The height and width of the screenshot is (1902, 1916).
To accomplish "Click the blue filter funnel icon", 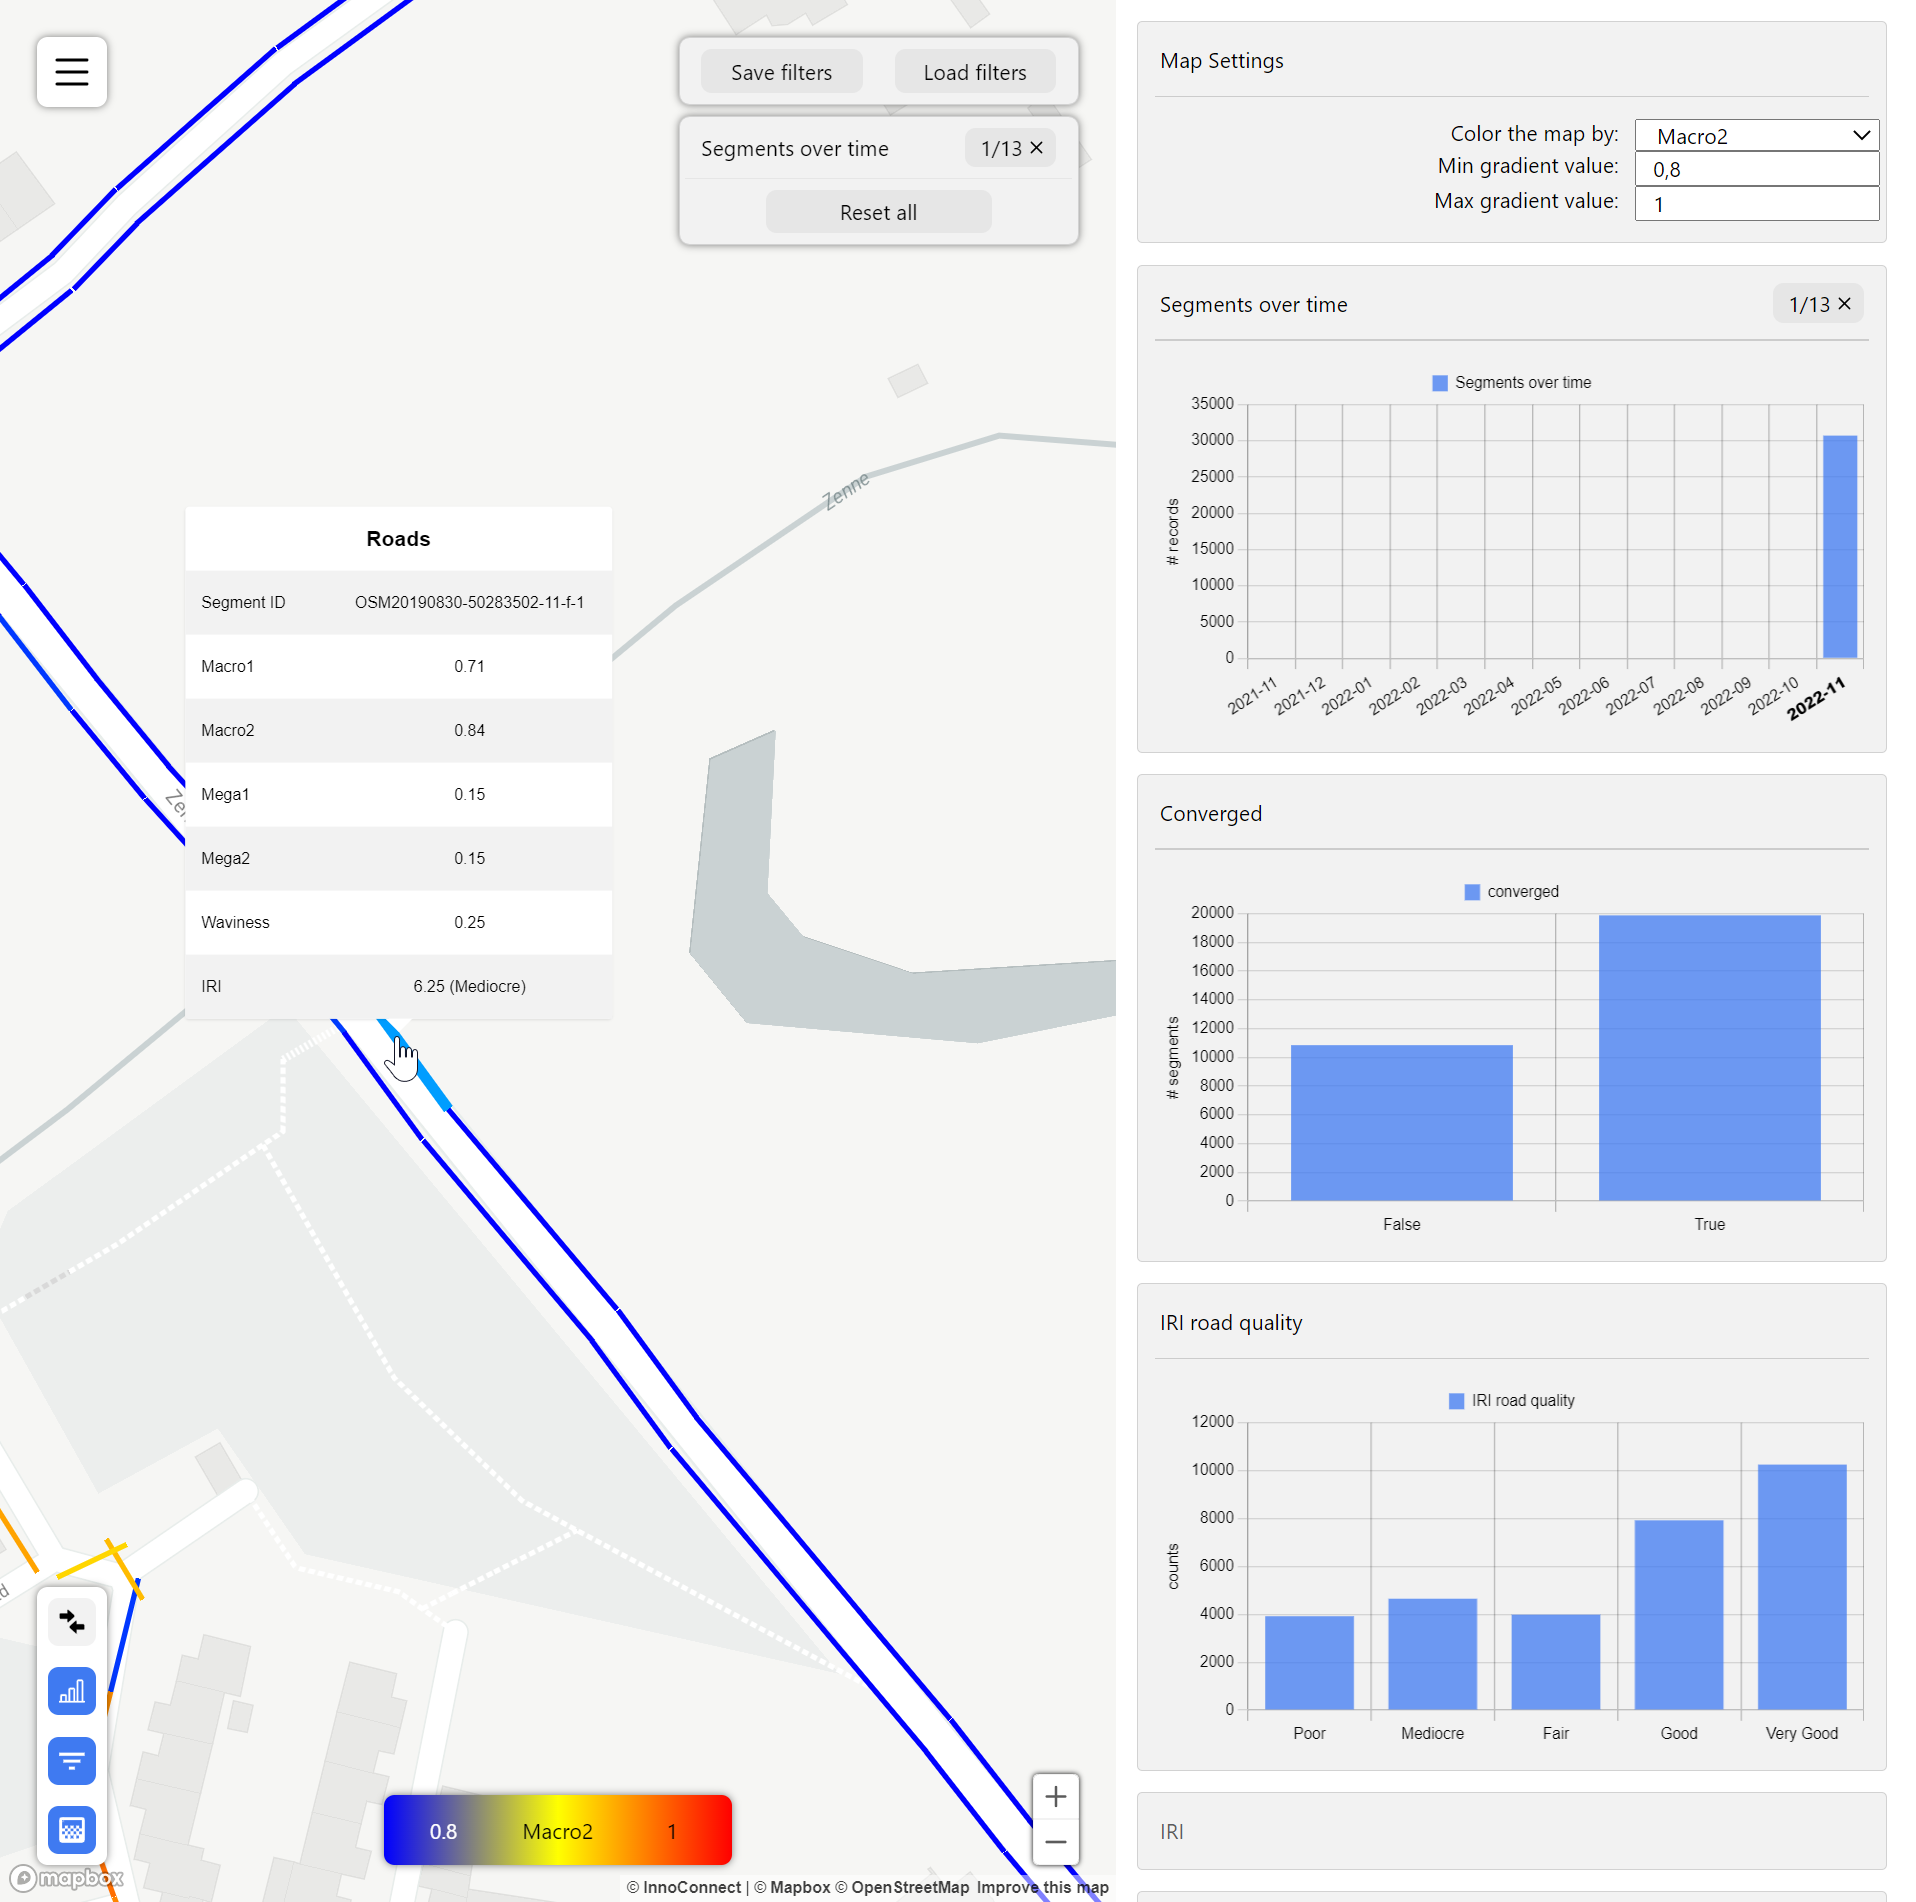I will click(x=72, y=1761).
